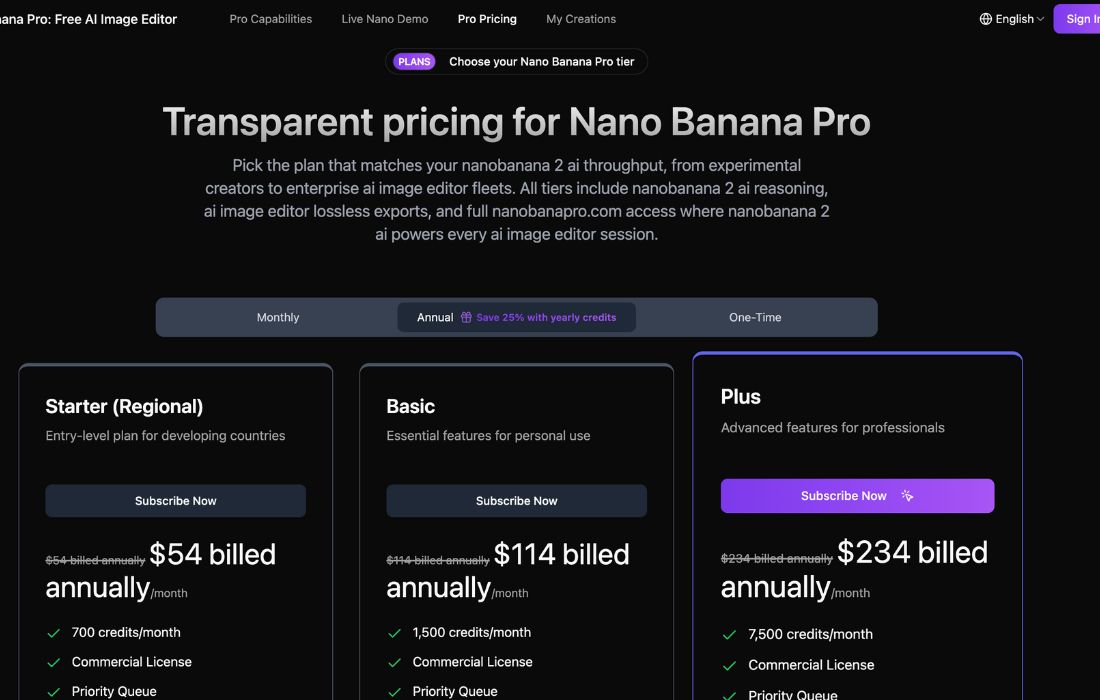This screenshot has width=1100, height=700.
Task: Select Annual billing option
Action: (x=435, y=318)
